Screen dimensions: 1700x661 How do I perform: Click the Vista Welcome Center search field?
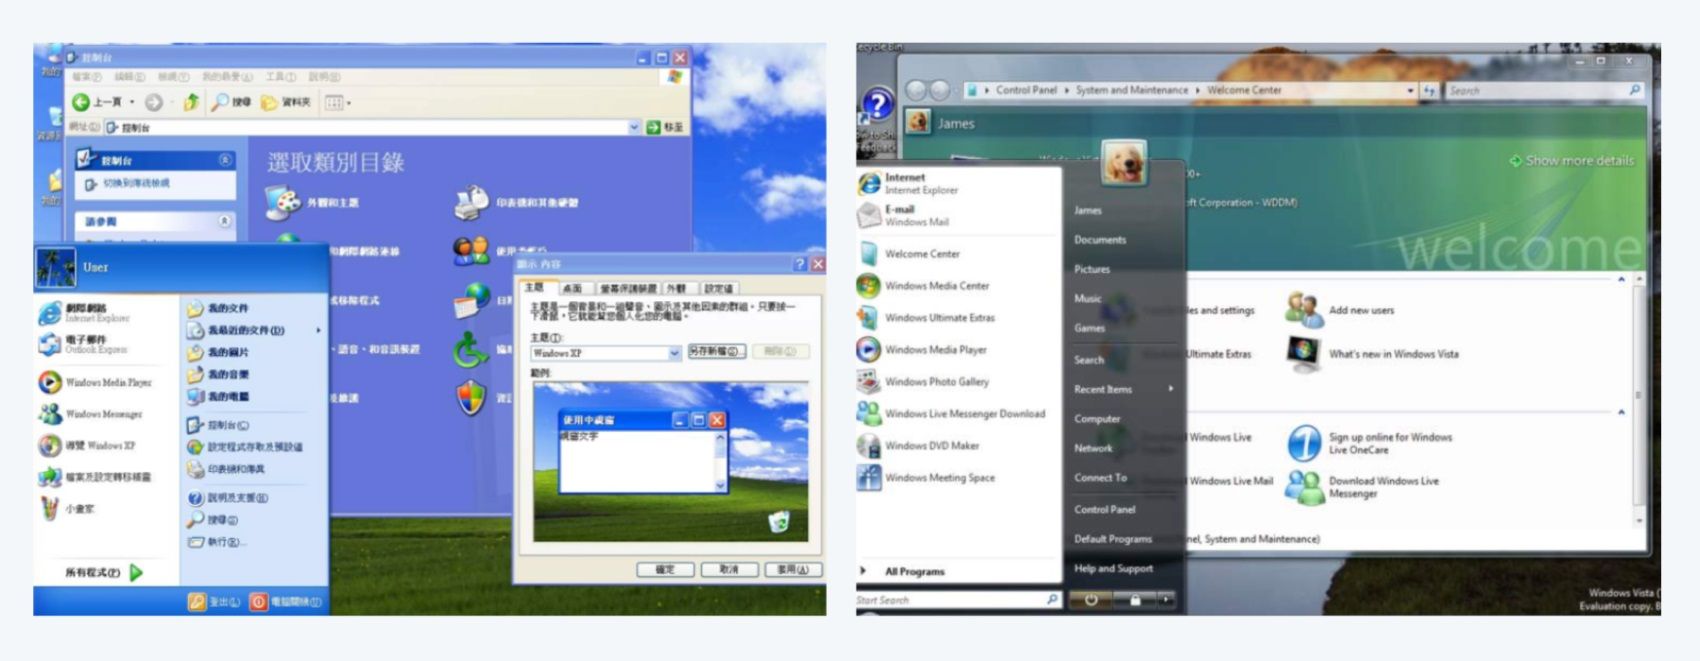[x=1544, y=90]
